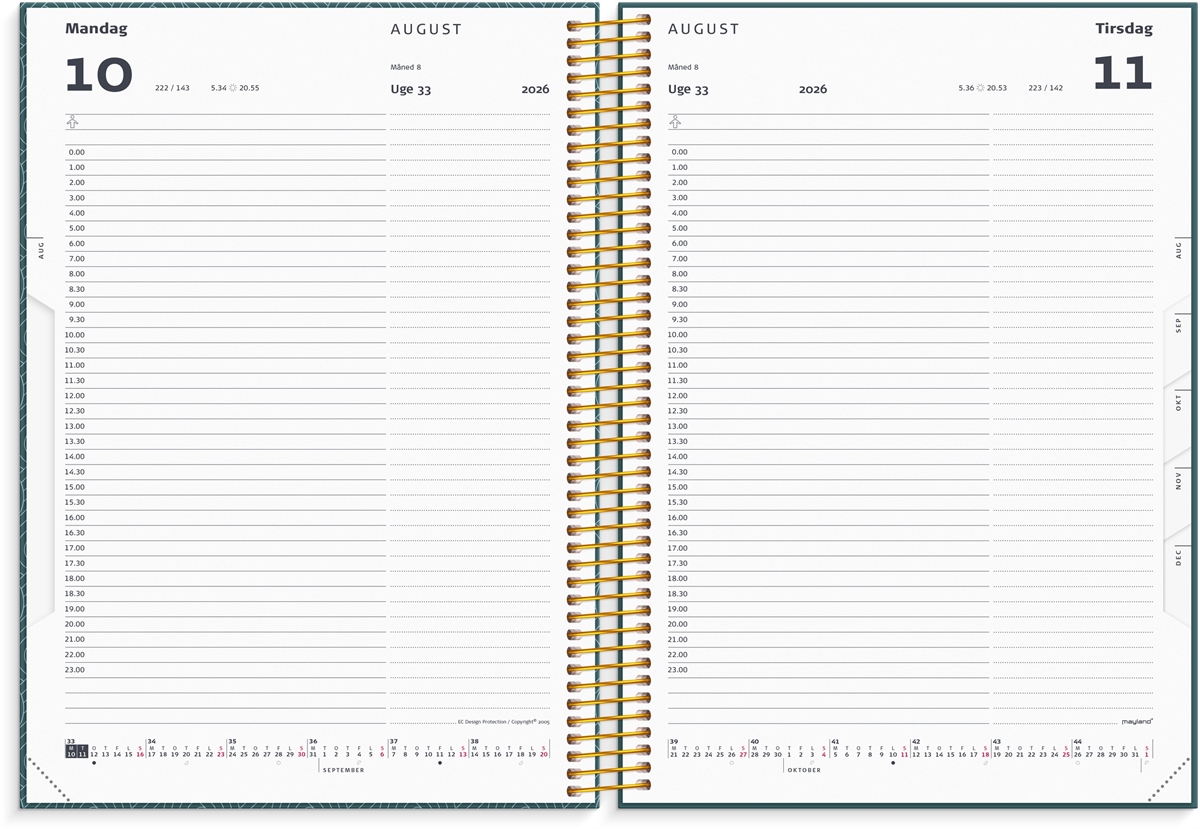
Task: Select week number 36 in the mini calendar
Action: click(x=312, y=743)
